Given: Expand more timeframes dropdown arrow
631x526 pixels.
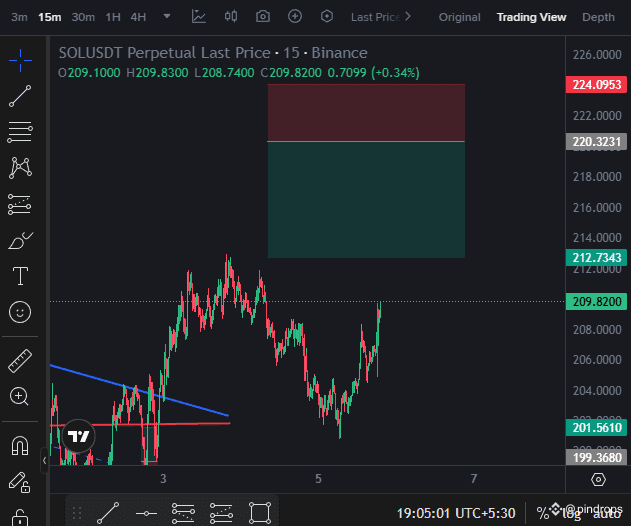Looking at the screenshot, I should click(167, 17).
